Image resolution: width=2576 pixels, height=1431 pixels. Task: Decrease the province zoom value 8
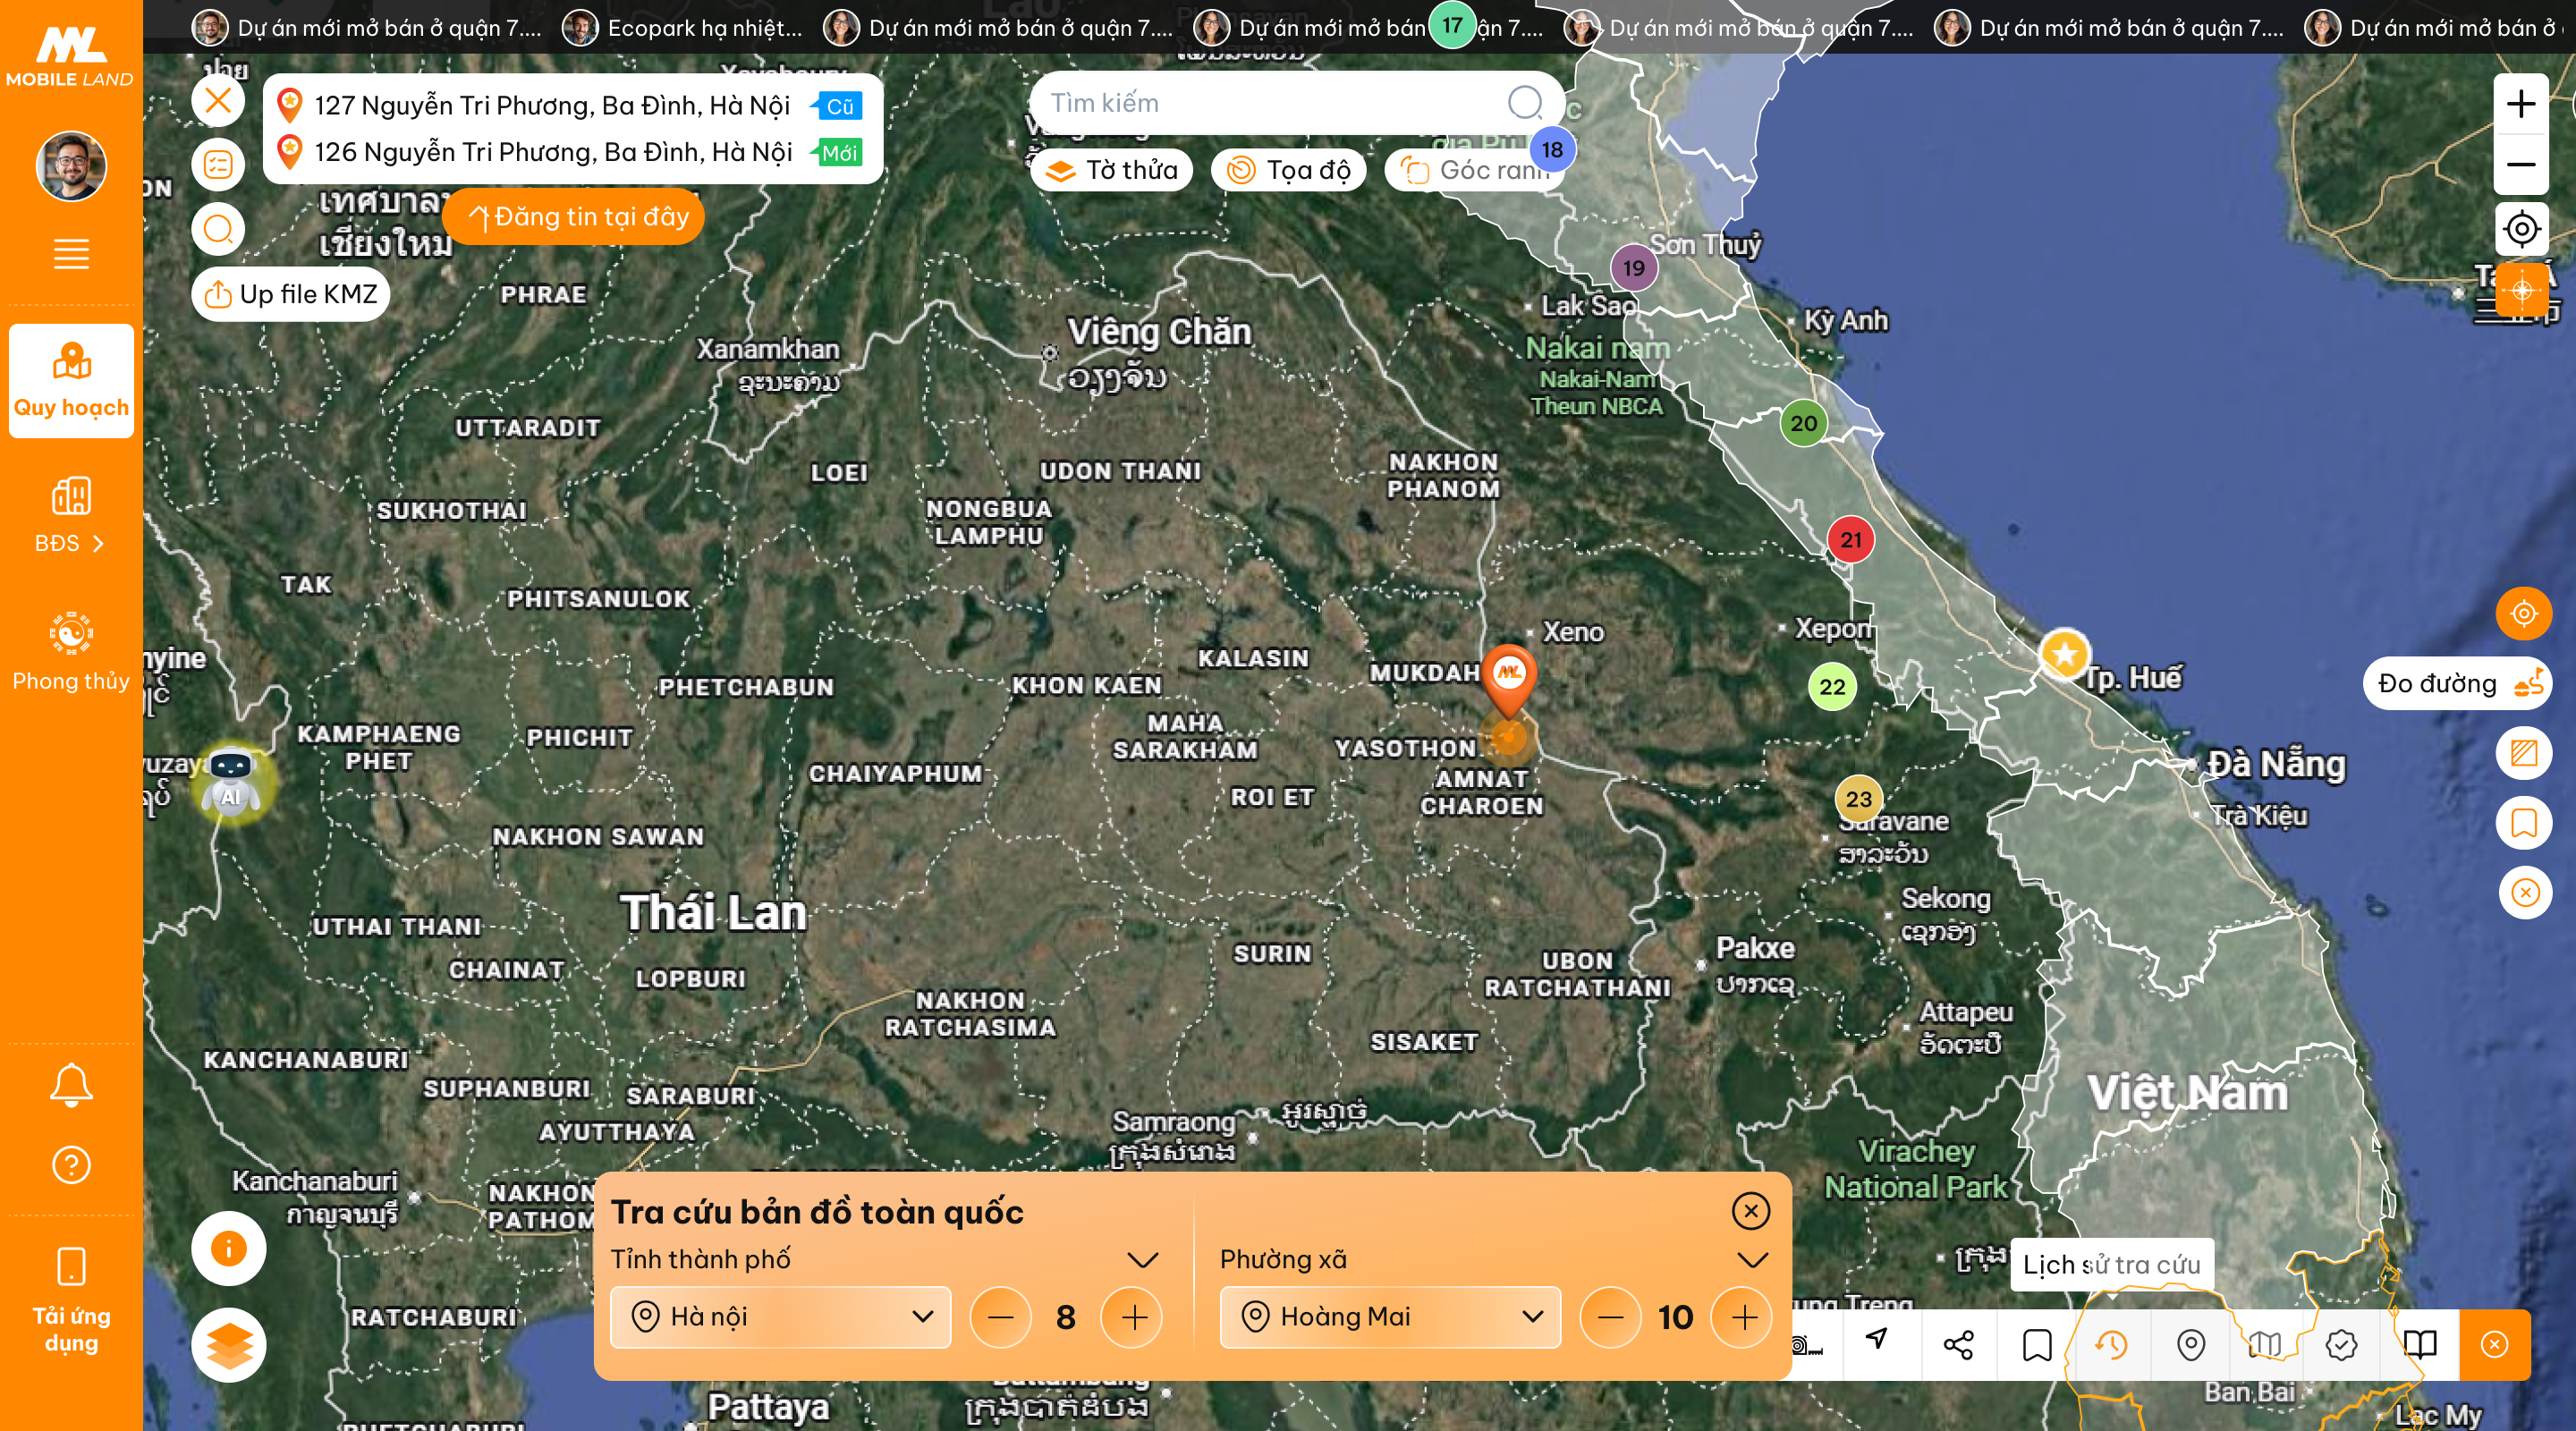tap(1000, 1318)
